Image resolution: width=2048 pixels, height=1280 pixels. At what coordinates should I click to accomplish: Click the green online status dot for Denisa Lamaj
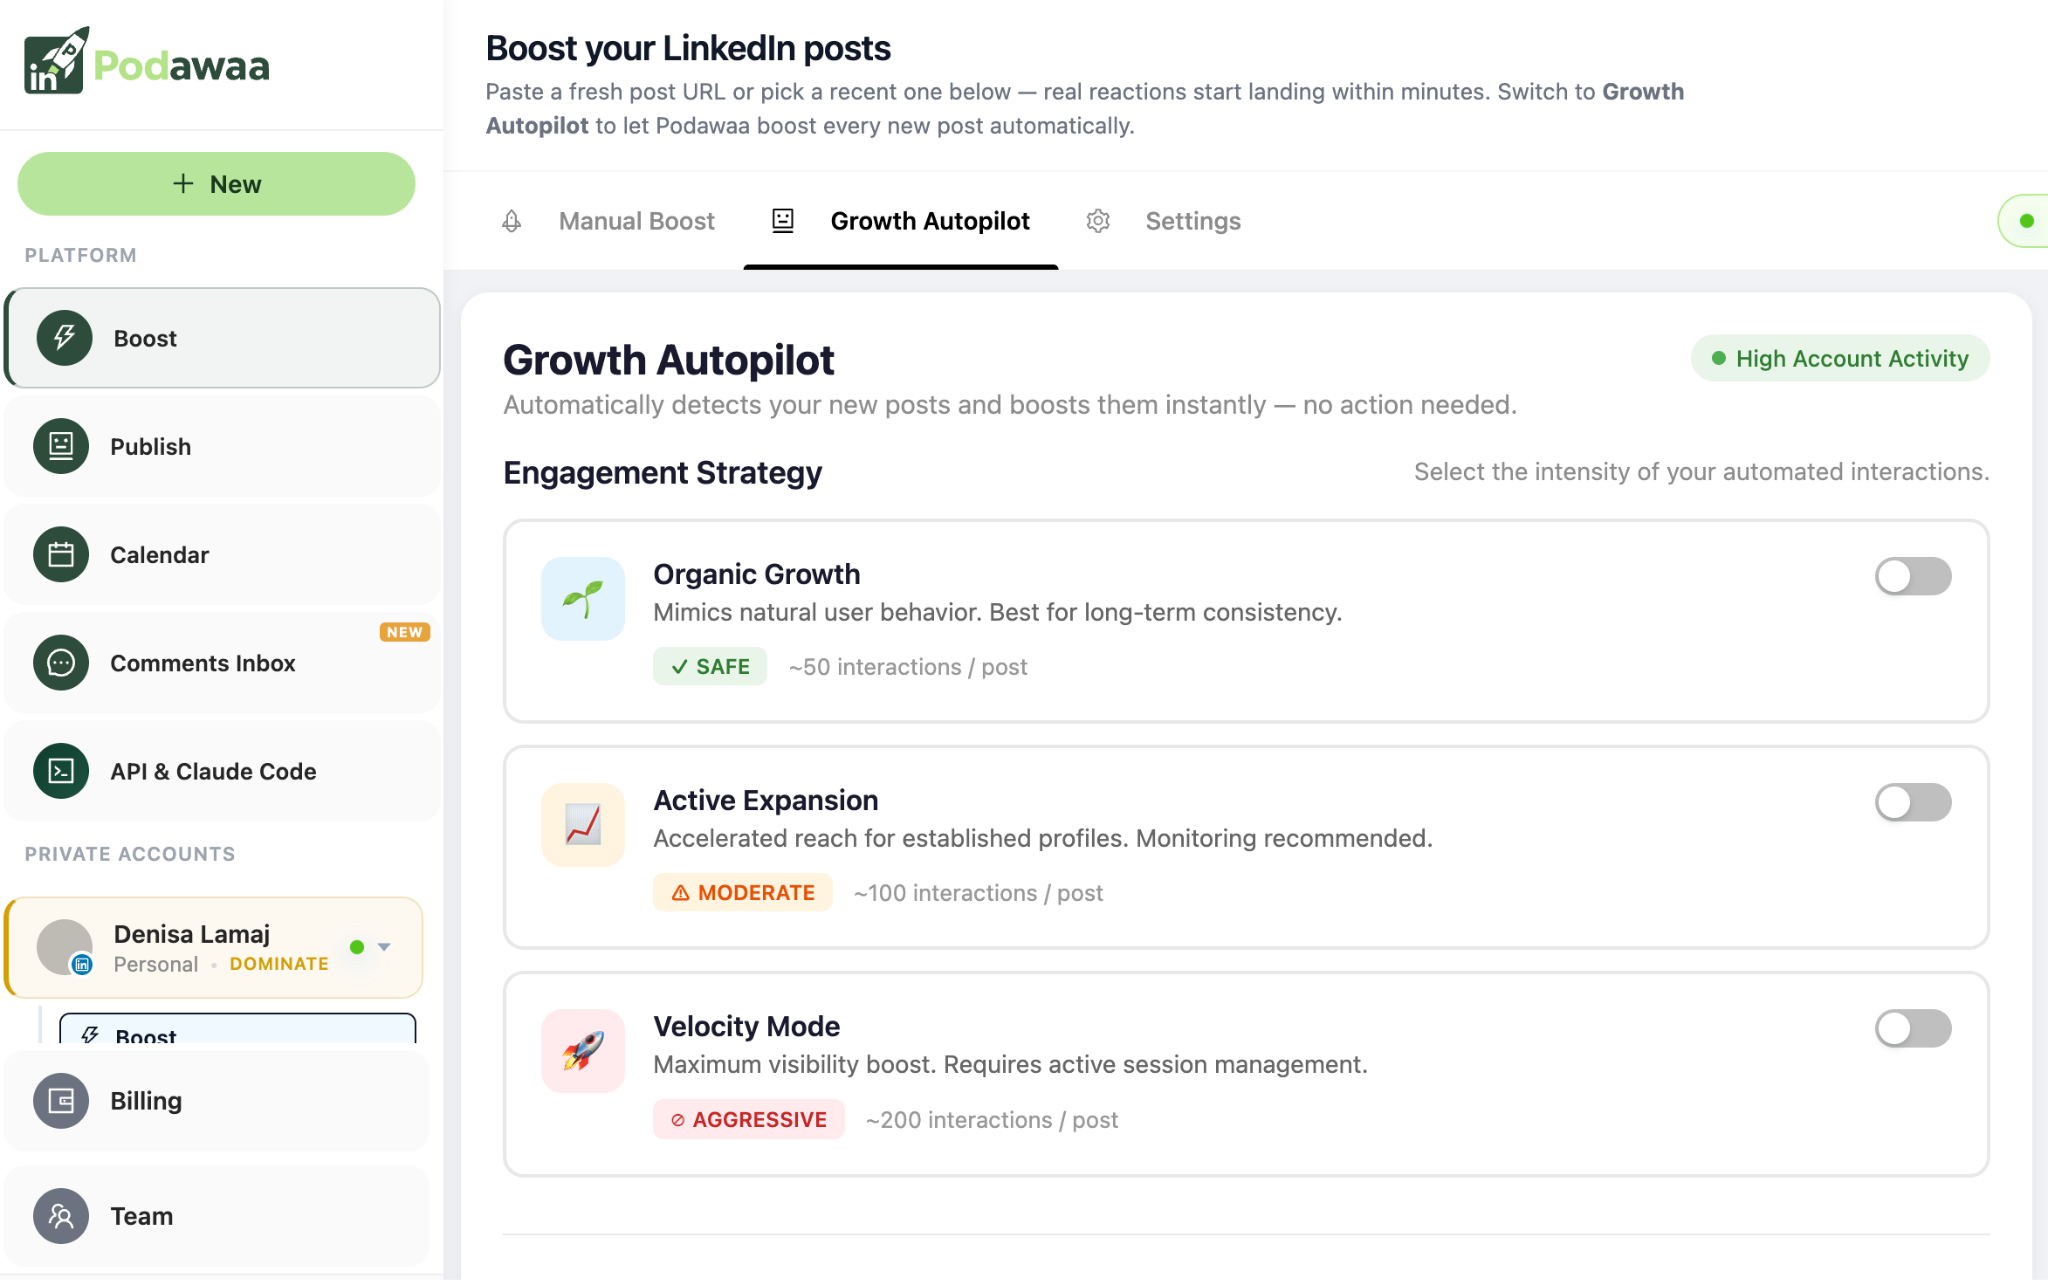357,947
